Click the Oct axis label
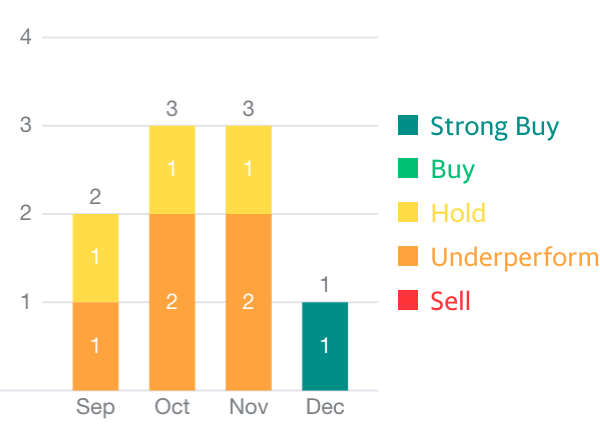This screenshot has width=600, height=432. coord(172,407)
